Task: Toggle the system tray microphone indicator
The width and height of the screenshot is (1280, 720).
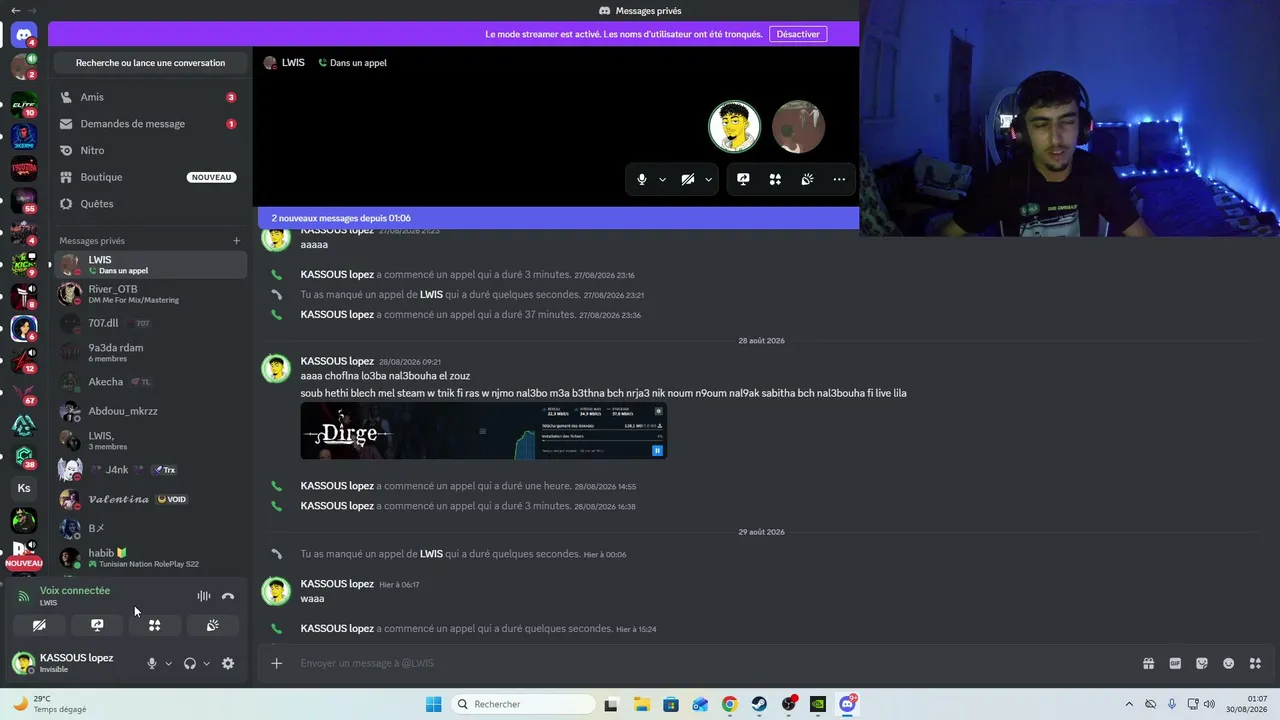Action: coord(1172,704)
